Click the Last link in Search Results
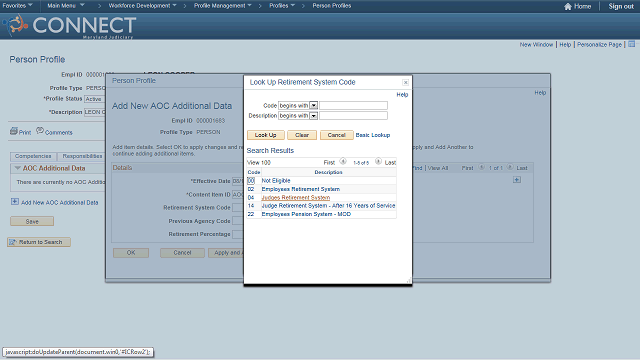This screenshot has height=360, width=640. 390,162
